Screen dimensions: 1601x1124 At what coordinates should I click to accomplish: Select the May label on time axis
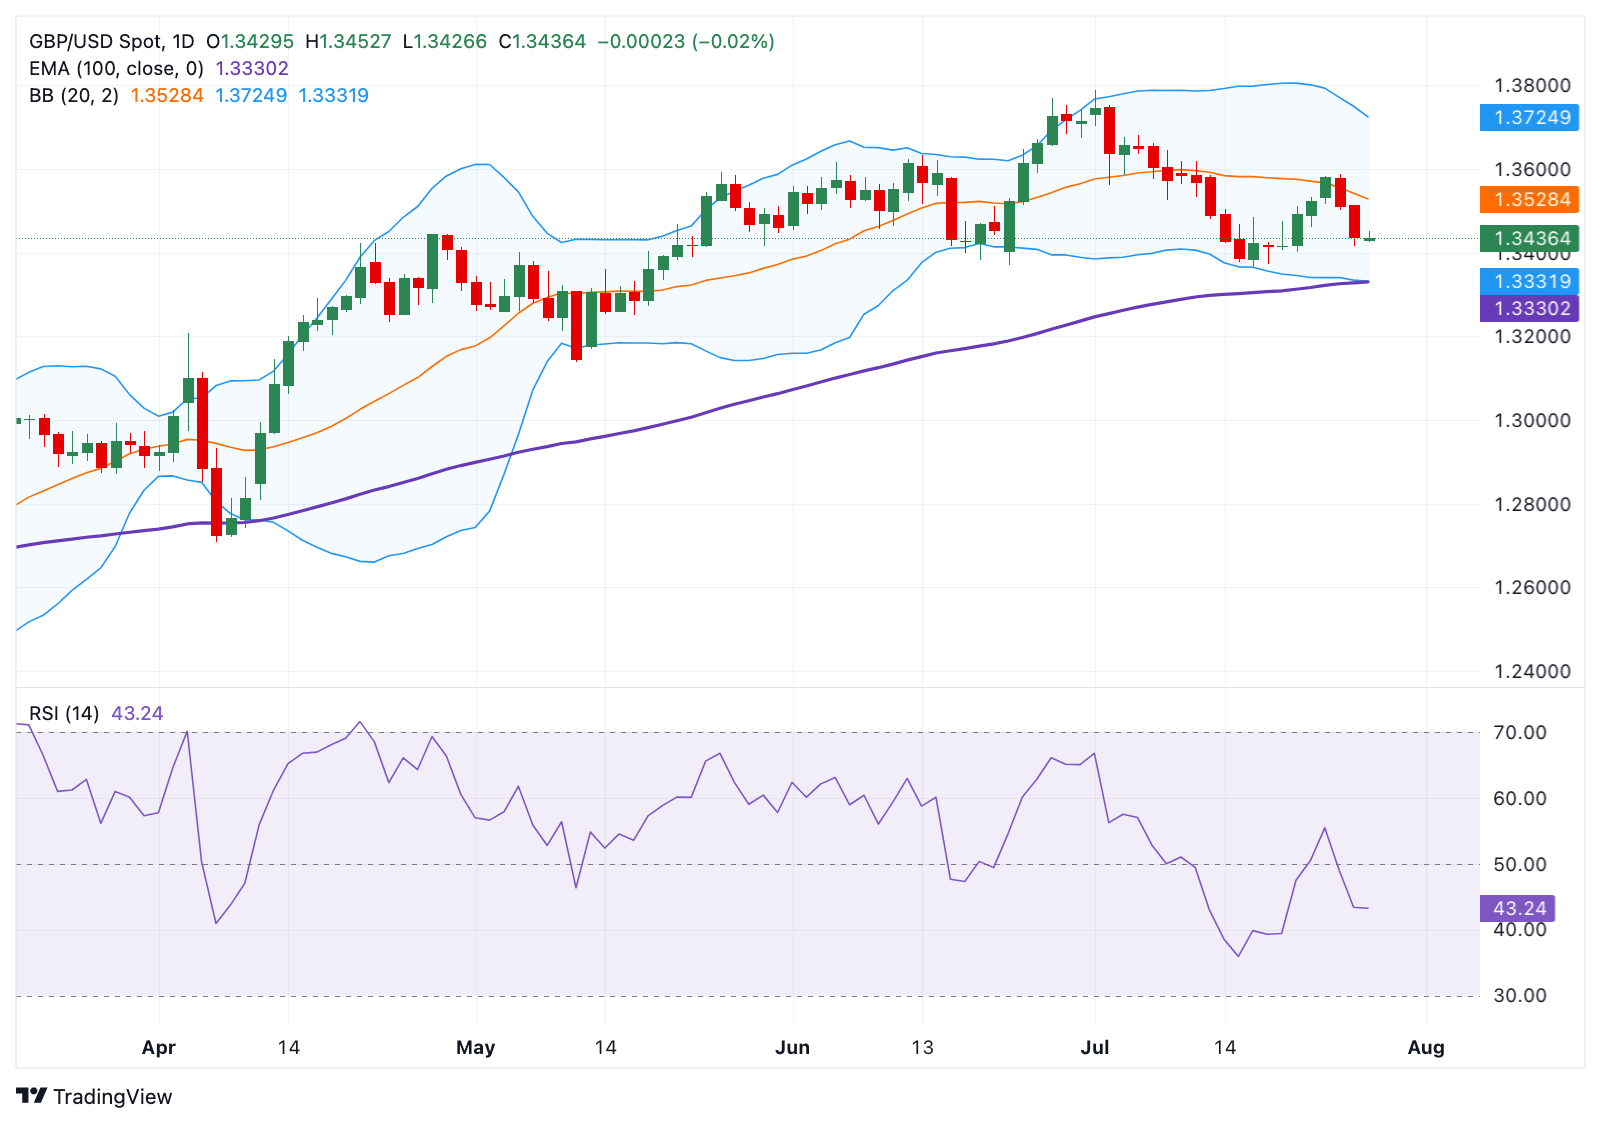[x=475, y=1047]
